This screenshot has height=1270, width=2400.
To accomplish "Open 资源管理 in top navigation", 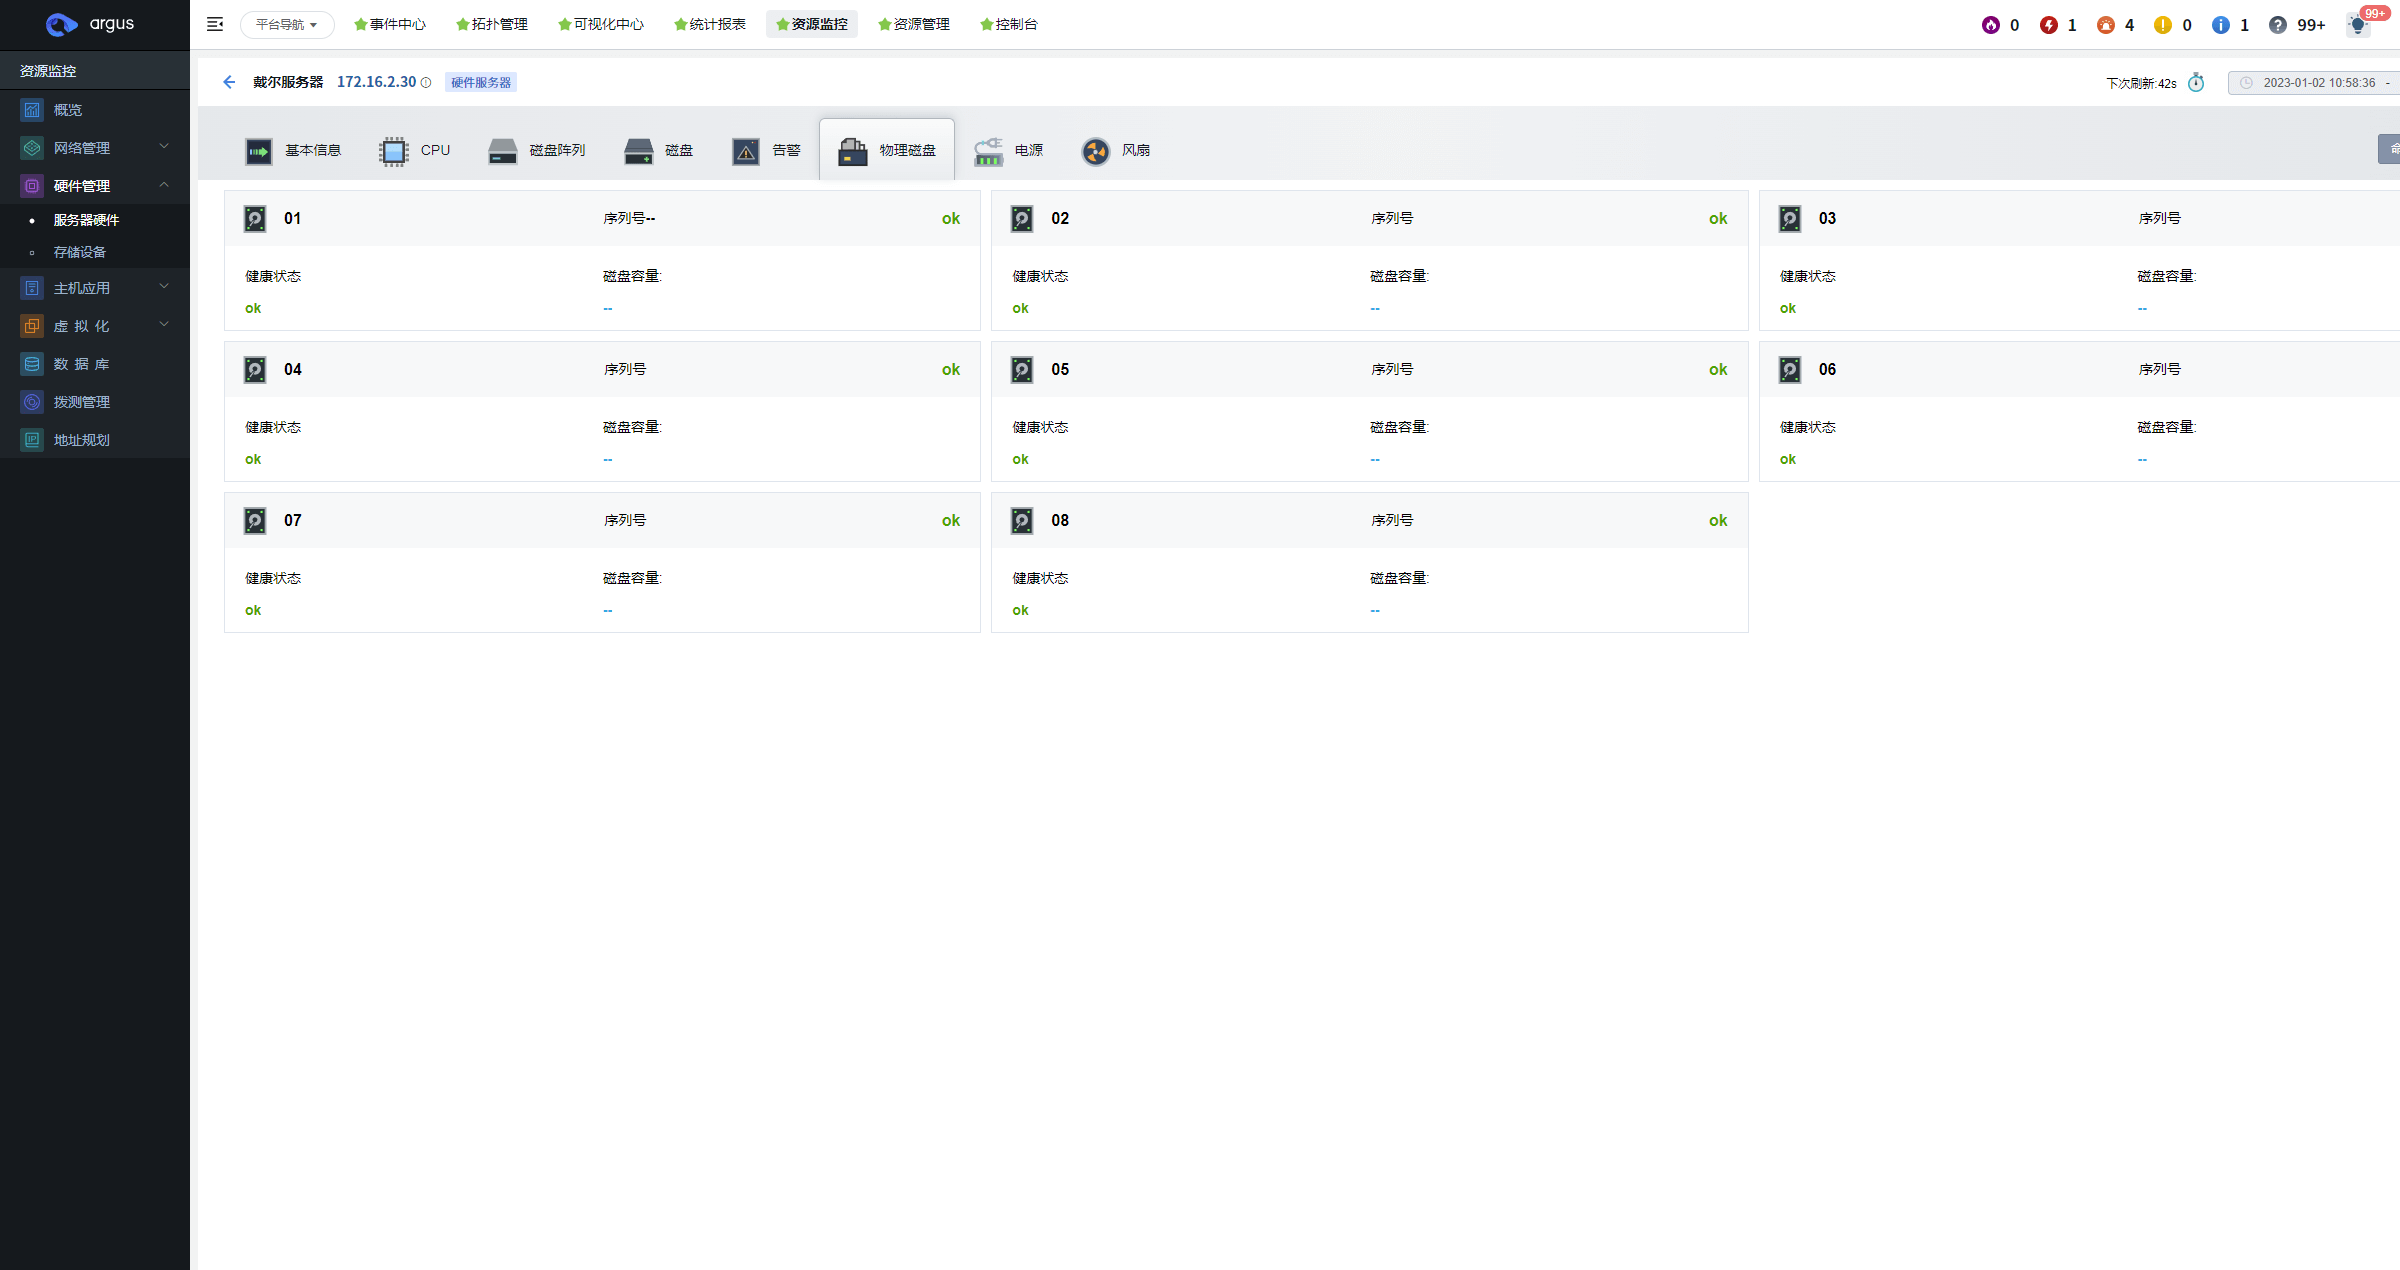I will 914,24.
